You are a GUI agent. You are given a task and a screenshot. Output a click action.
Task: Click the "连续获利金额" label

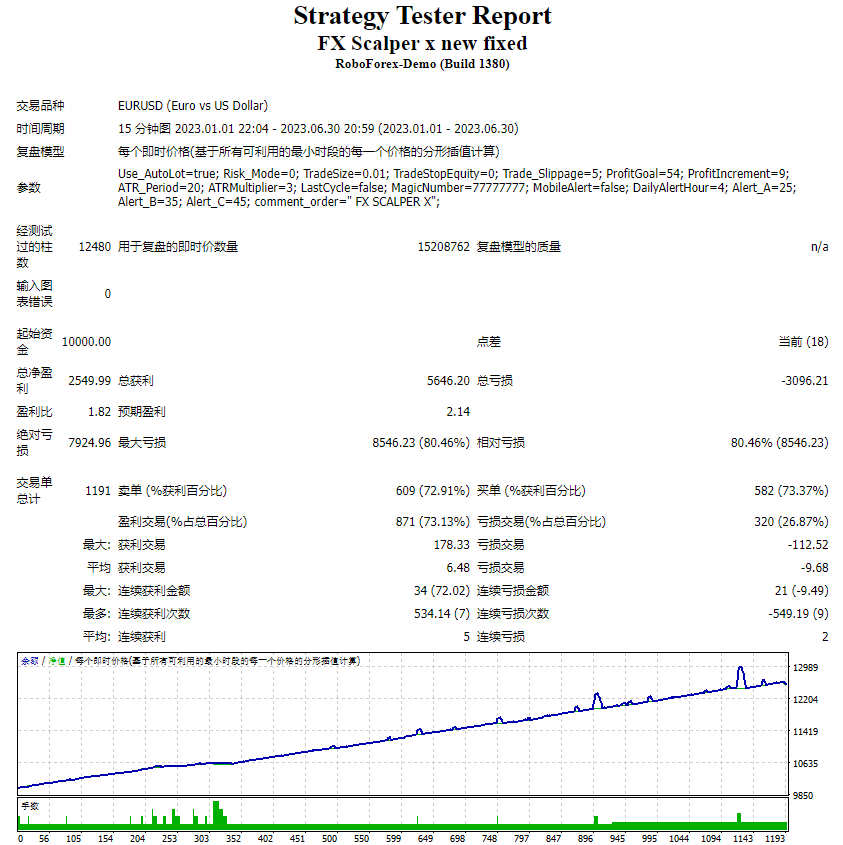(154, 591)
